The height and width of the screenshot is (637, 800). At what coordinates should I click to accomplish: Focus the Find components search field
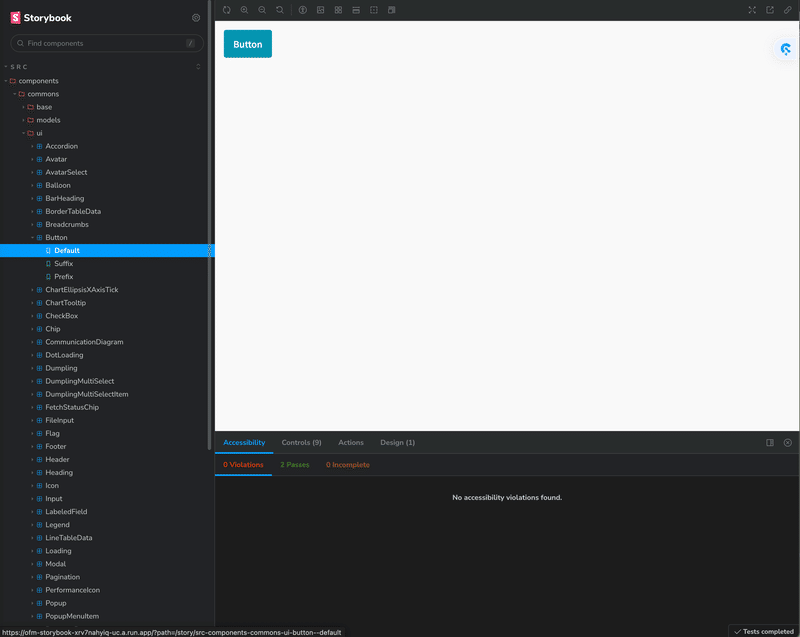tap(107, 43)
